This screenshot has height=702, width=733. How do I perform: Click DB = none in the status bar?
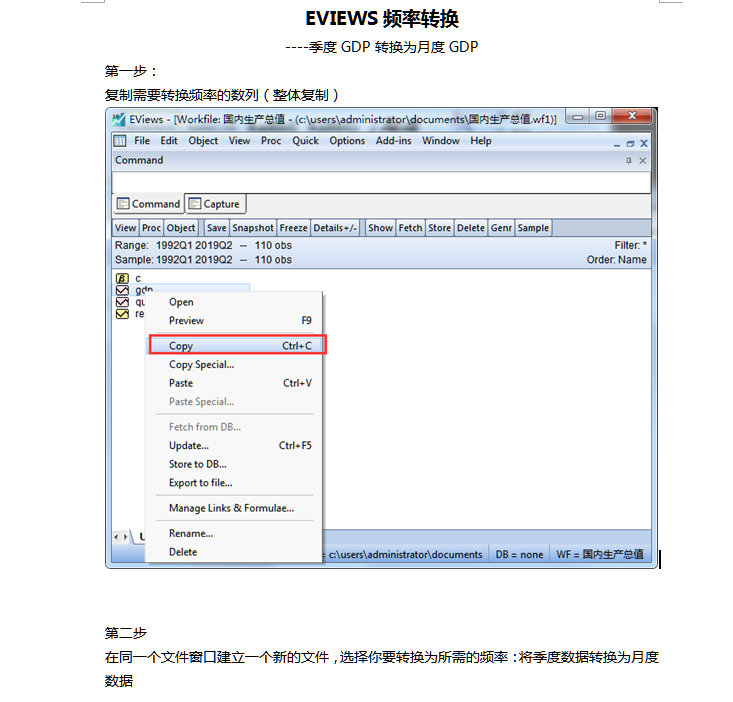[x=519, y=555]
